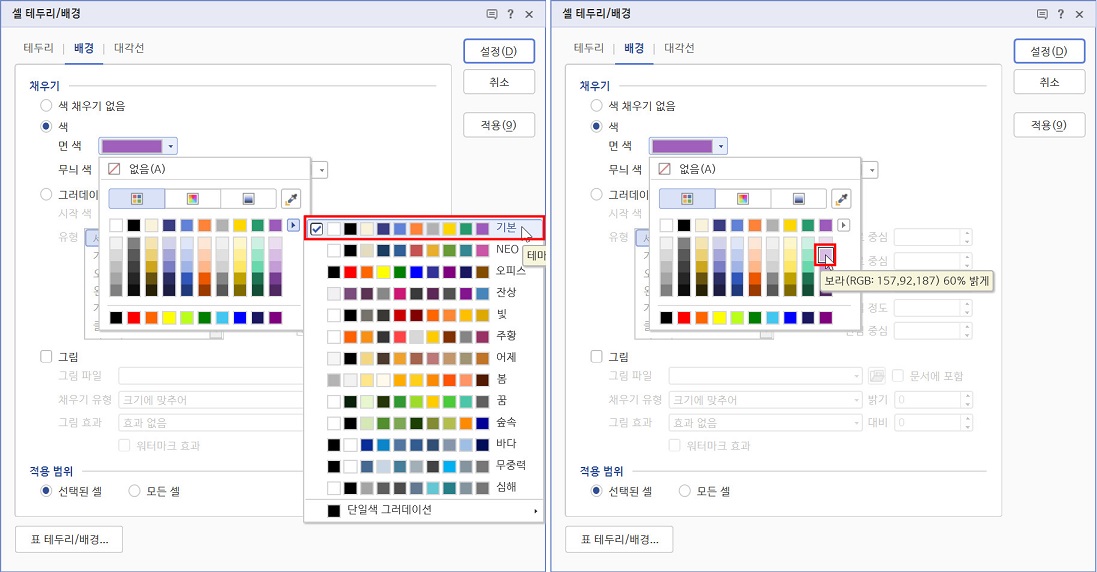The width and height of the screenshot is (1097, 572).
Task: Click the help question mark in left dialog
Action: (511, 14)
